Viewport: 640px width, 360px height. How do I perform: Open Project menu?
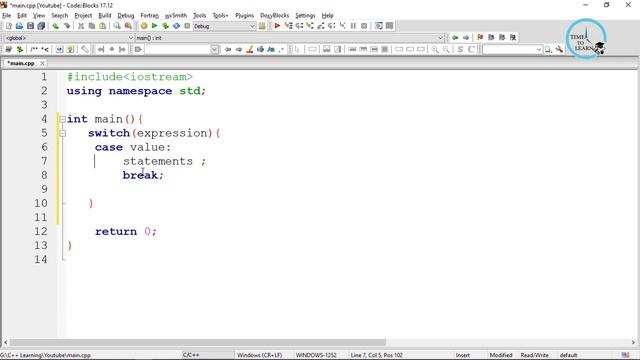83,16
